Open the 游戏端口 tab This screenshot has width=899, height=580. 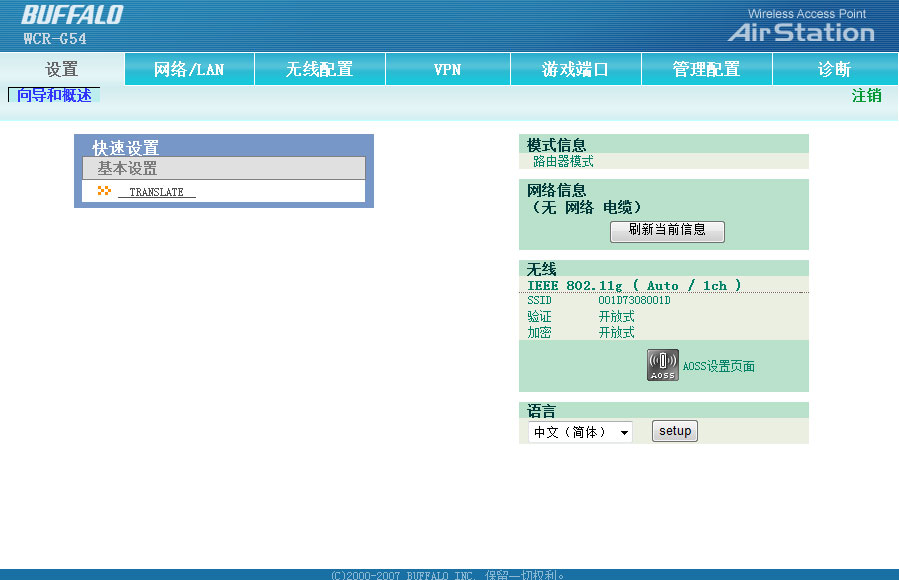point(576,69)
